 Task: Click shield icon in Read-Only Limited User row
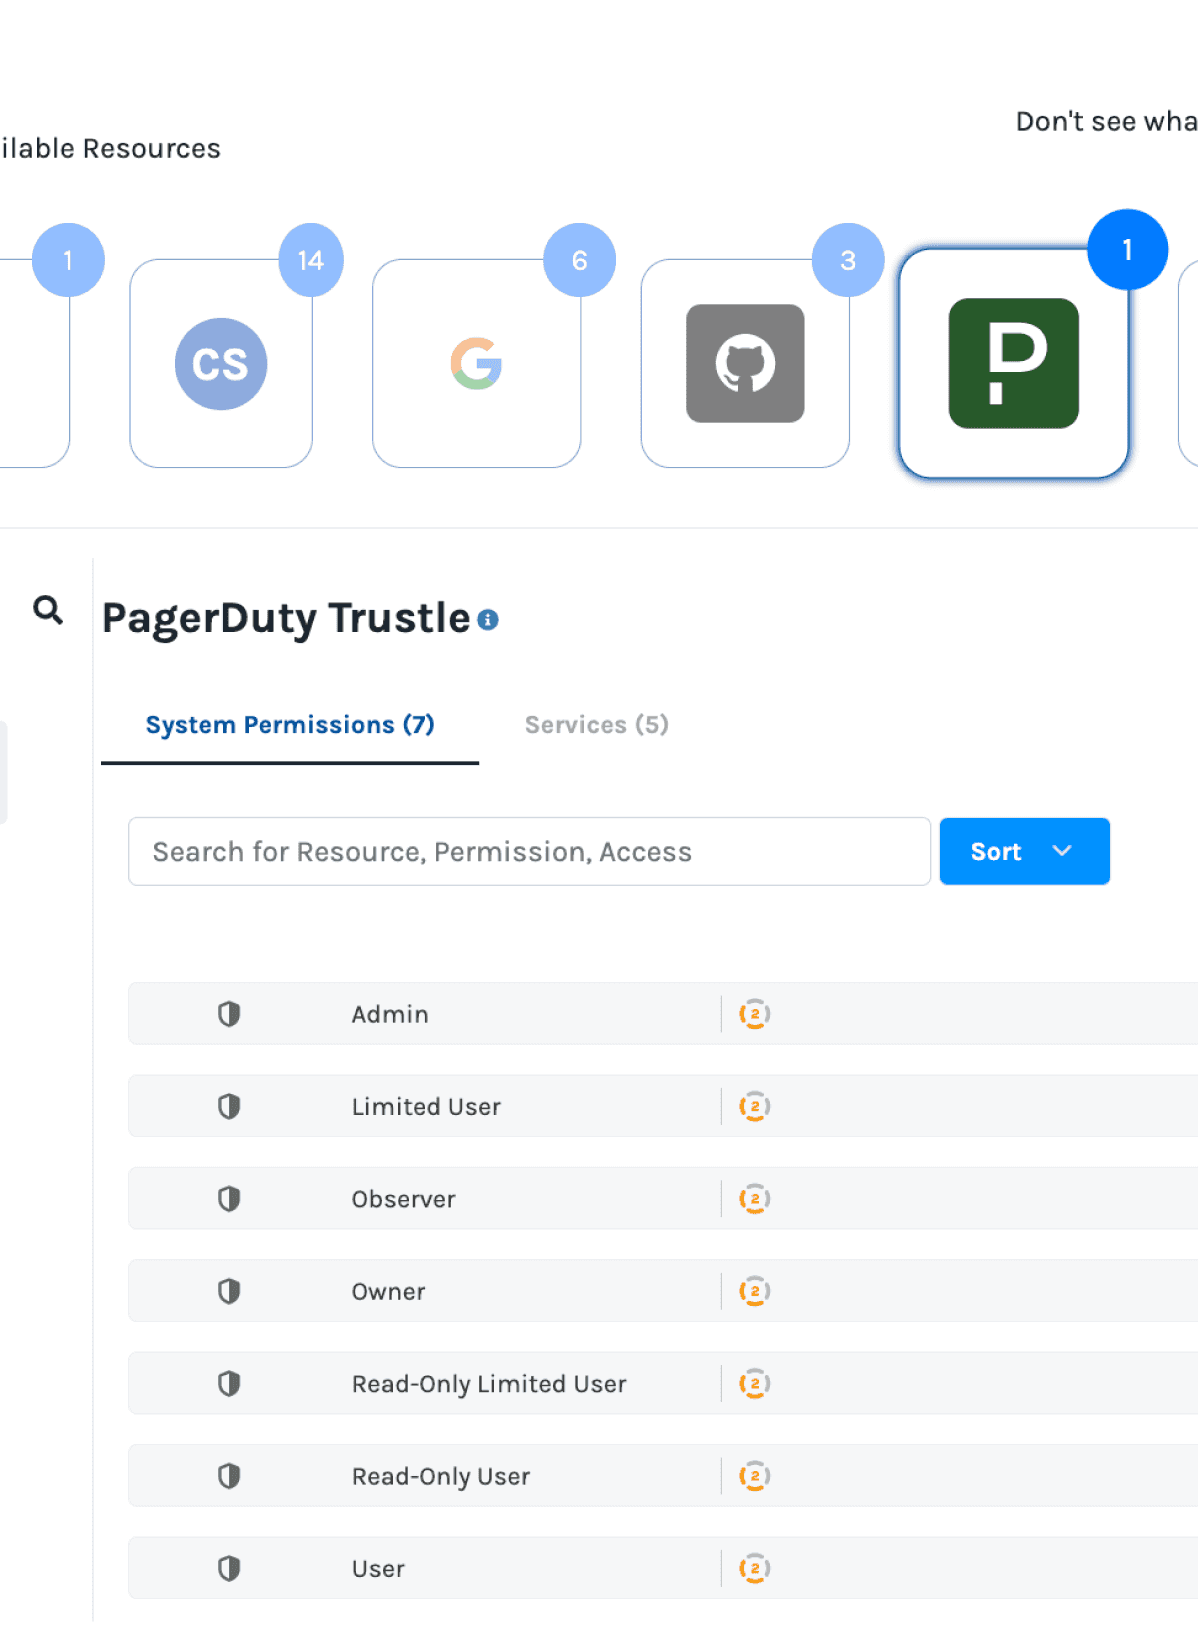[x=229, y=1384]
